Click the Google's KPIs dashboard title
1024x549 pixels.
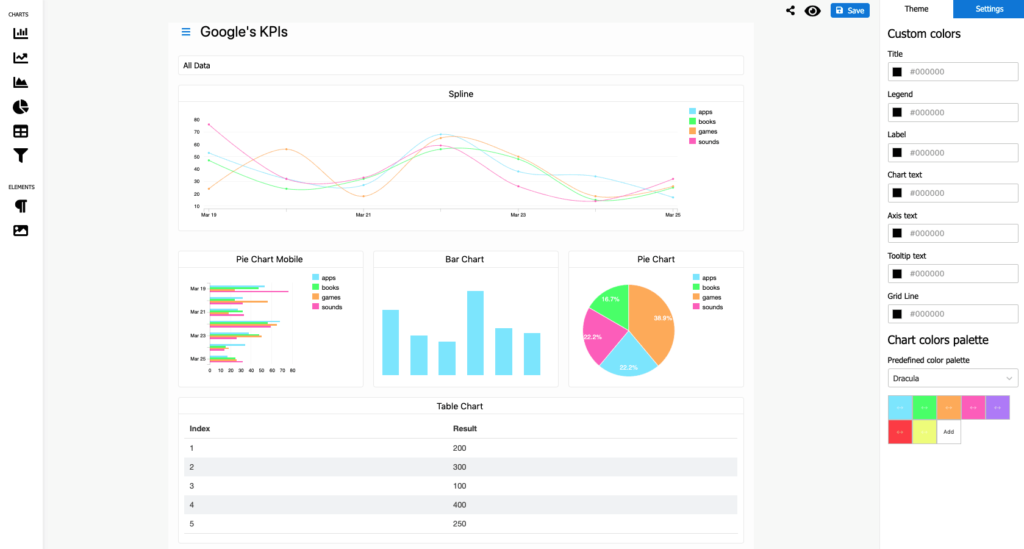[244, 32]
